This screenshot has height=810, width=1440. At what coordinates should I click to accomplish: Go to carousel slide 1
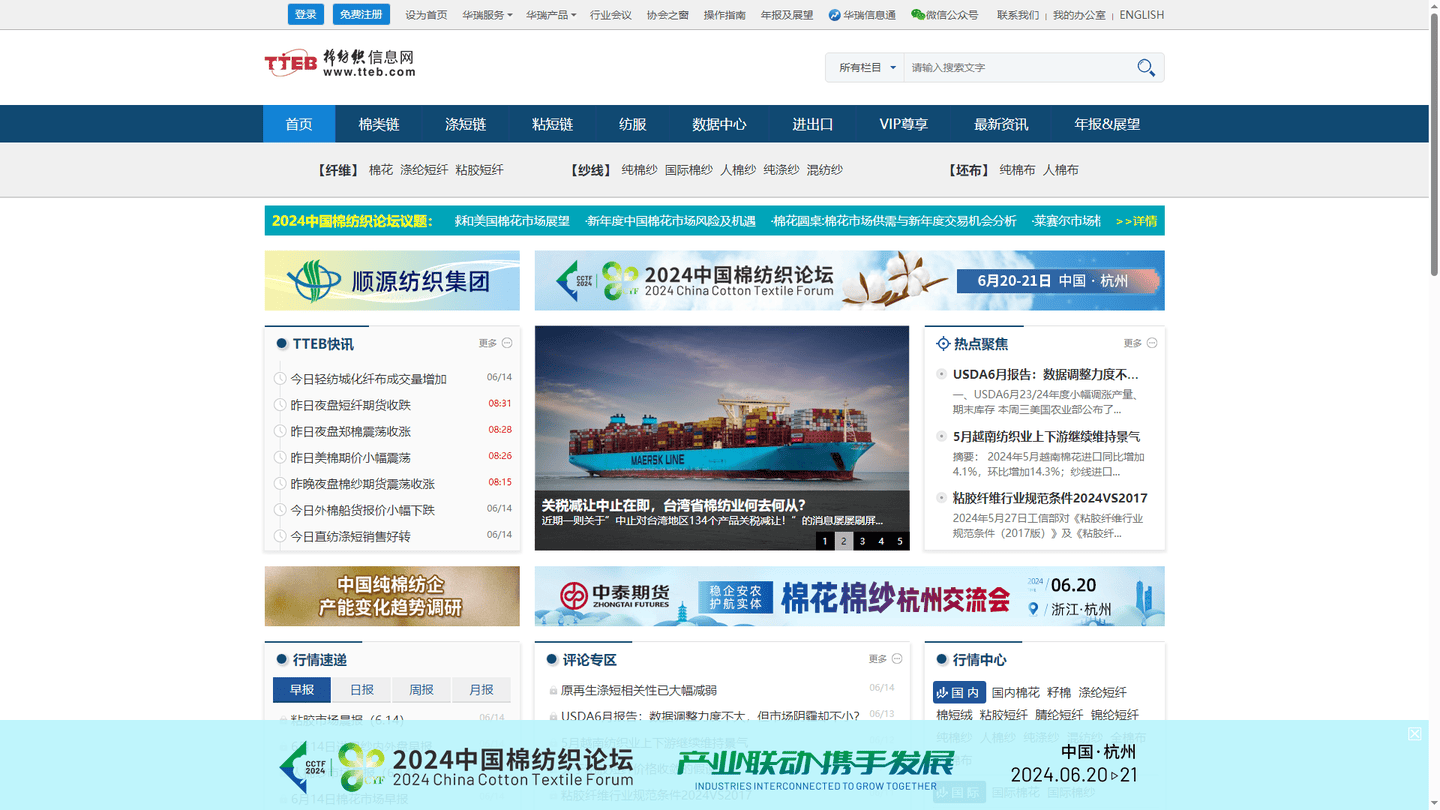coord(825,541)
